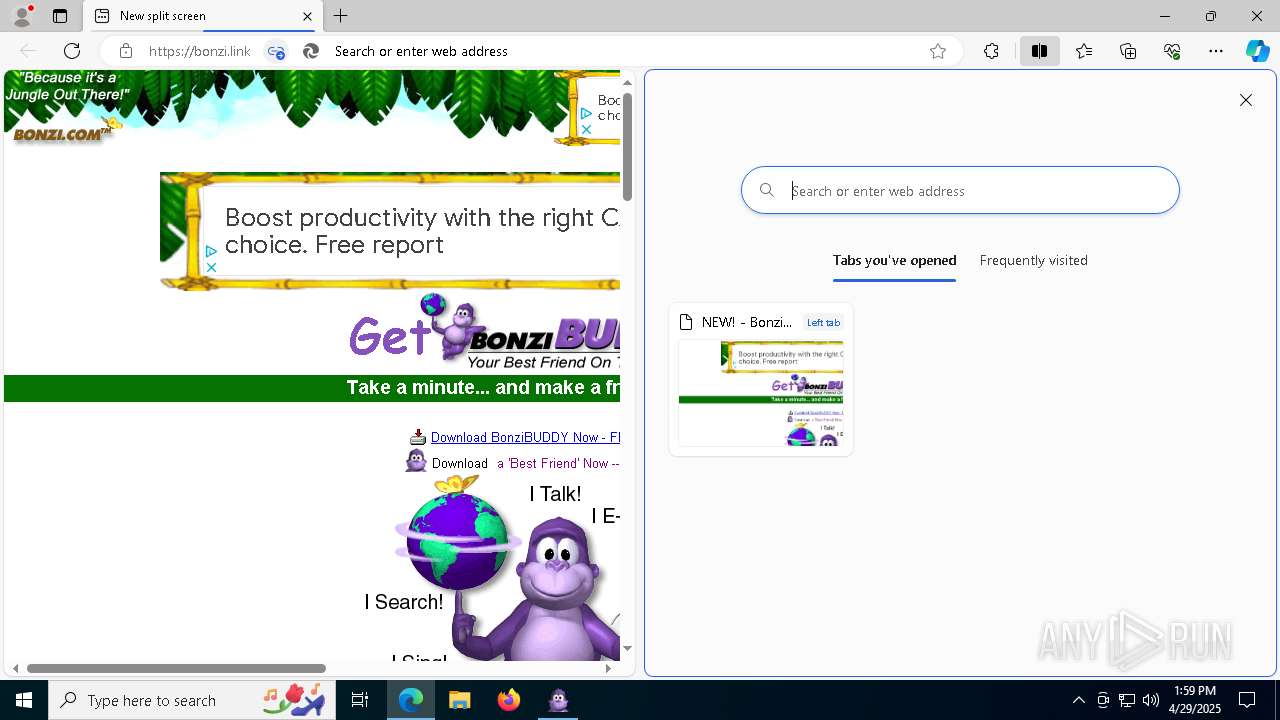Click the linked tabs icon in address bar
Viewport: 1280px width, 720px height.
(276, 51)
